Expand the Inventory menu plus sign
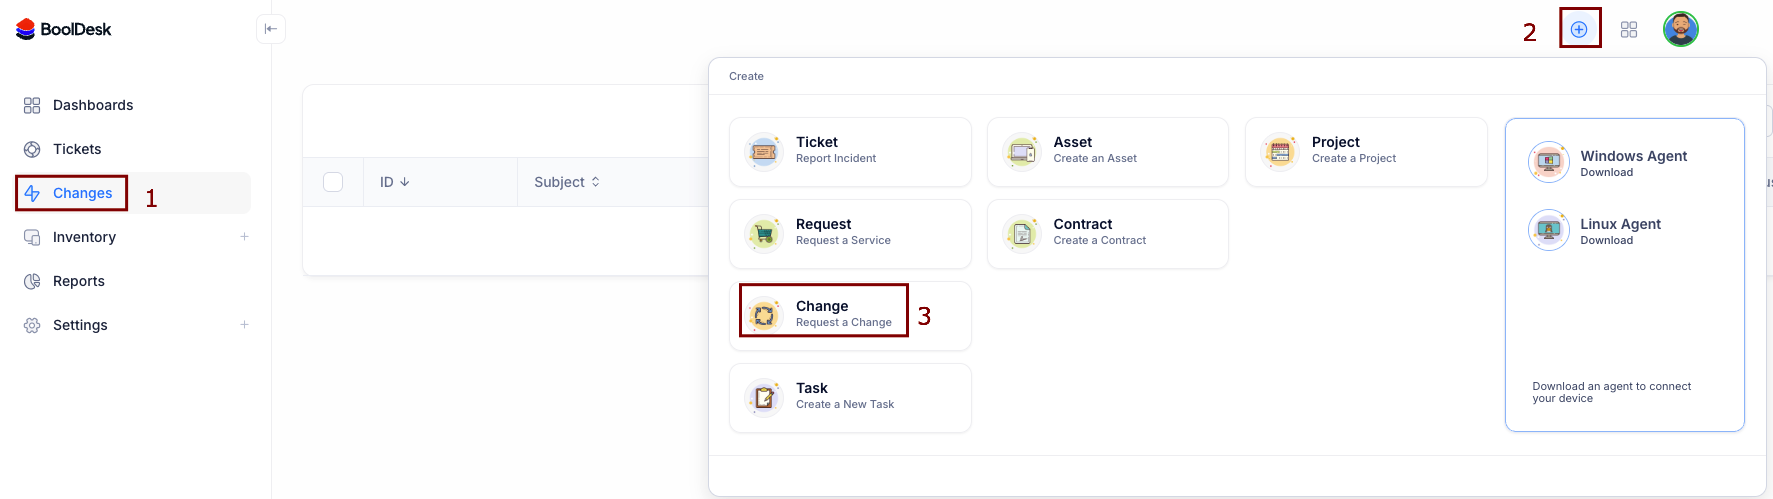The height and width of the screenshot is (499, 1773). (x=244, y=237)
